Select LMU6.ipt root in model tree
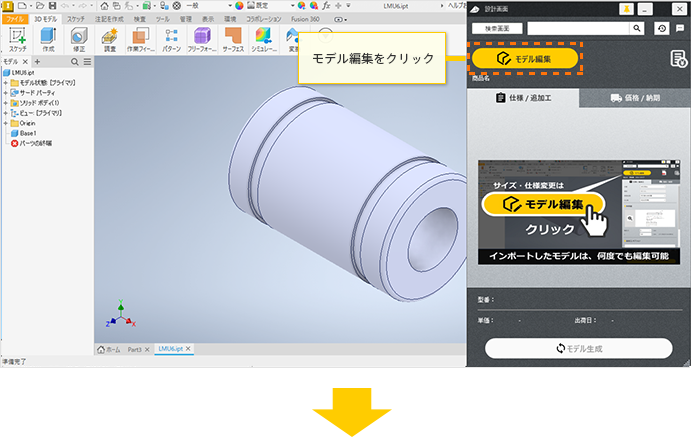The image size is (691, 437). tap(19, 73)
